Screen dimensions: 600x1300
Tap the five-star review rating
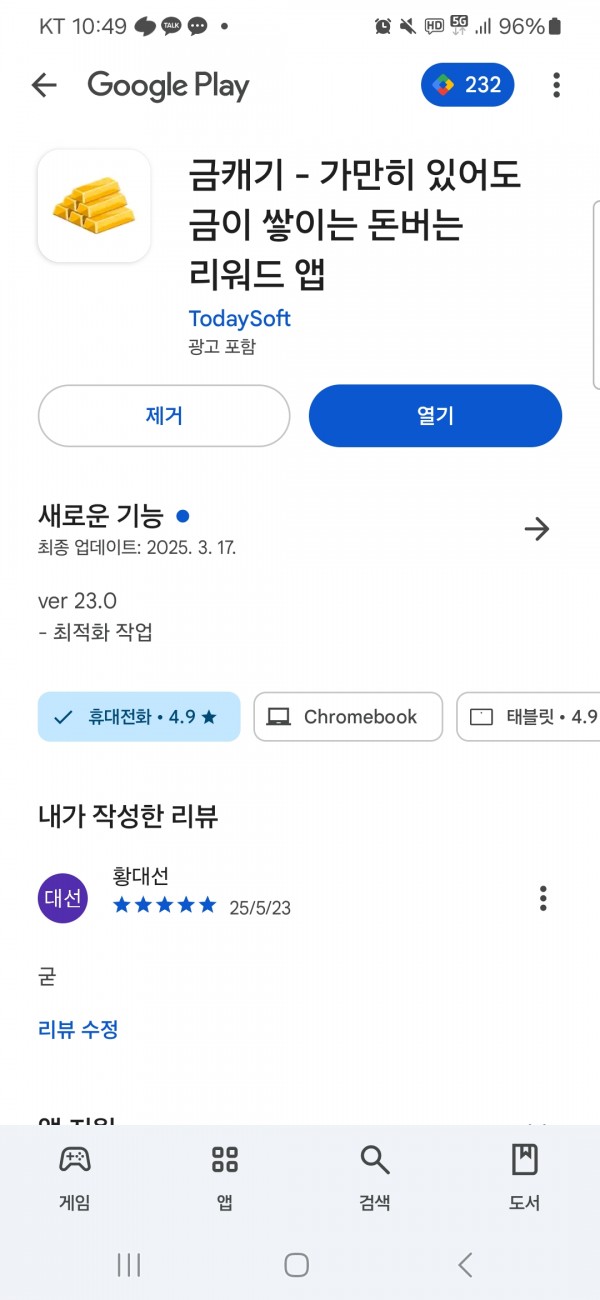tap(165, 906)
